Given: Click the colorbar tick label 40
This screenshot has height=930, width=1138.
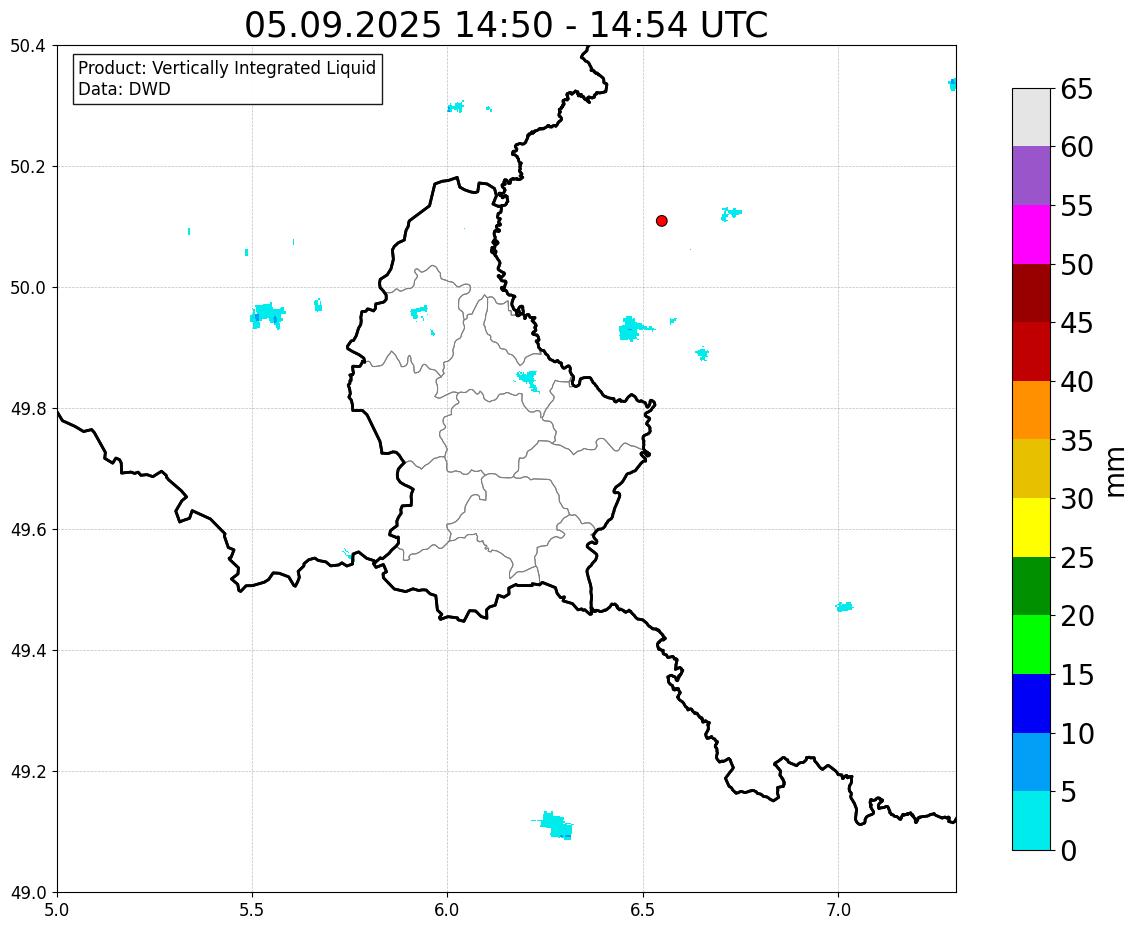Looking at the screenshot, I should [1077, 381].
